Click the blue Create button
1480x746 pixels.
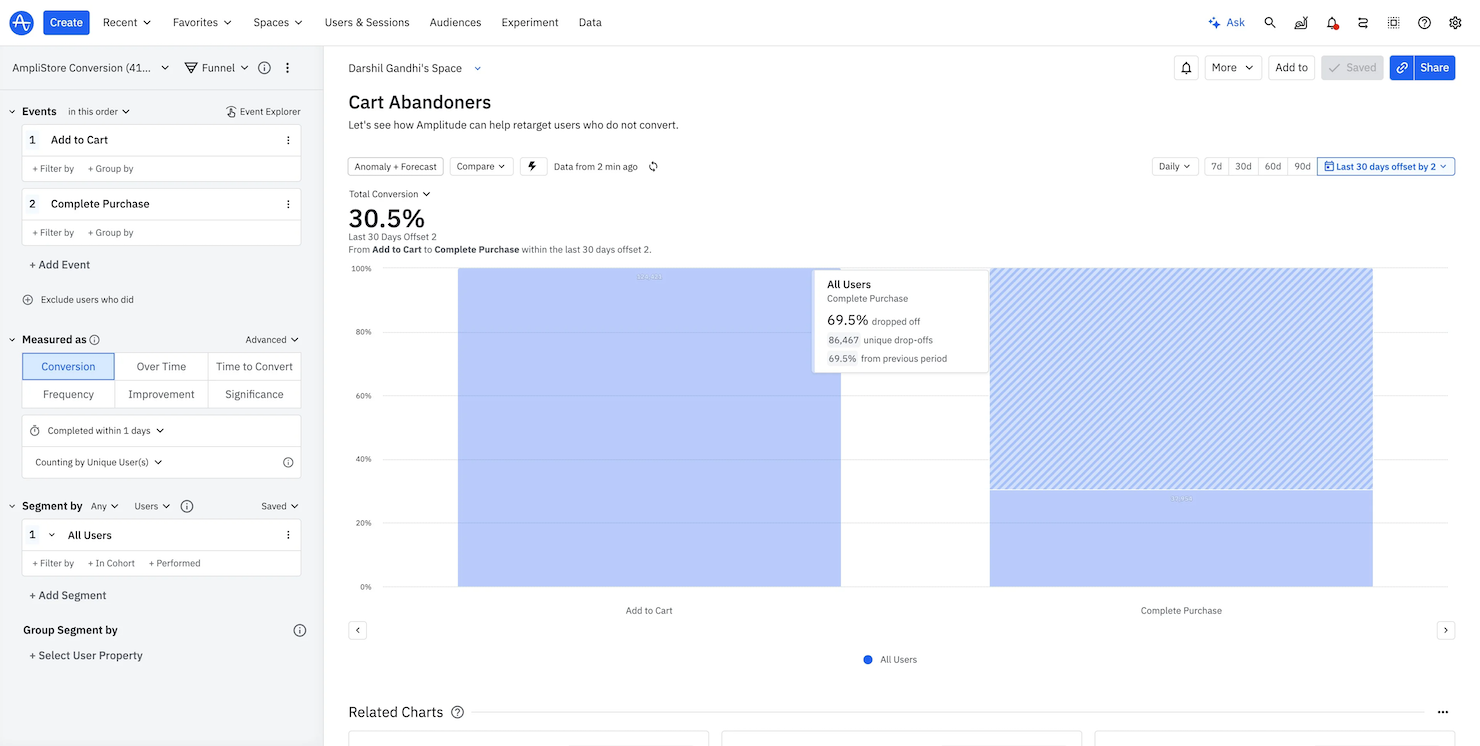(x=66, y=22)
